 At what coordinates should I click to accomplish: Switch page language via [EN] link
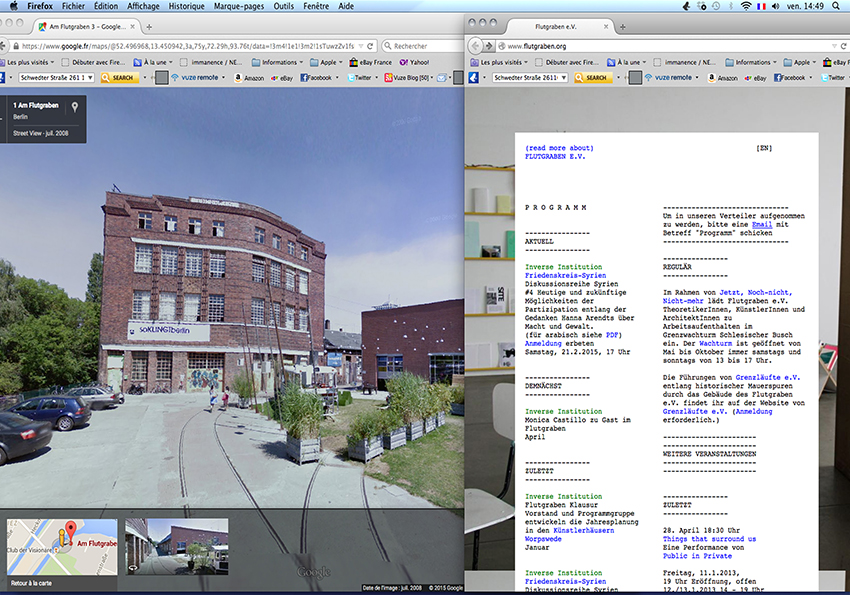pos(764,148)
